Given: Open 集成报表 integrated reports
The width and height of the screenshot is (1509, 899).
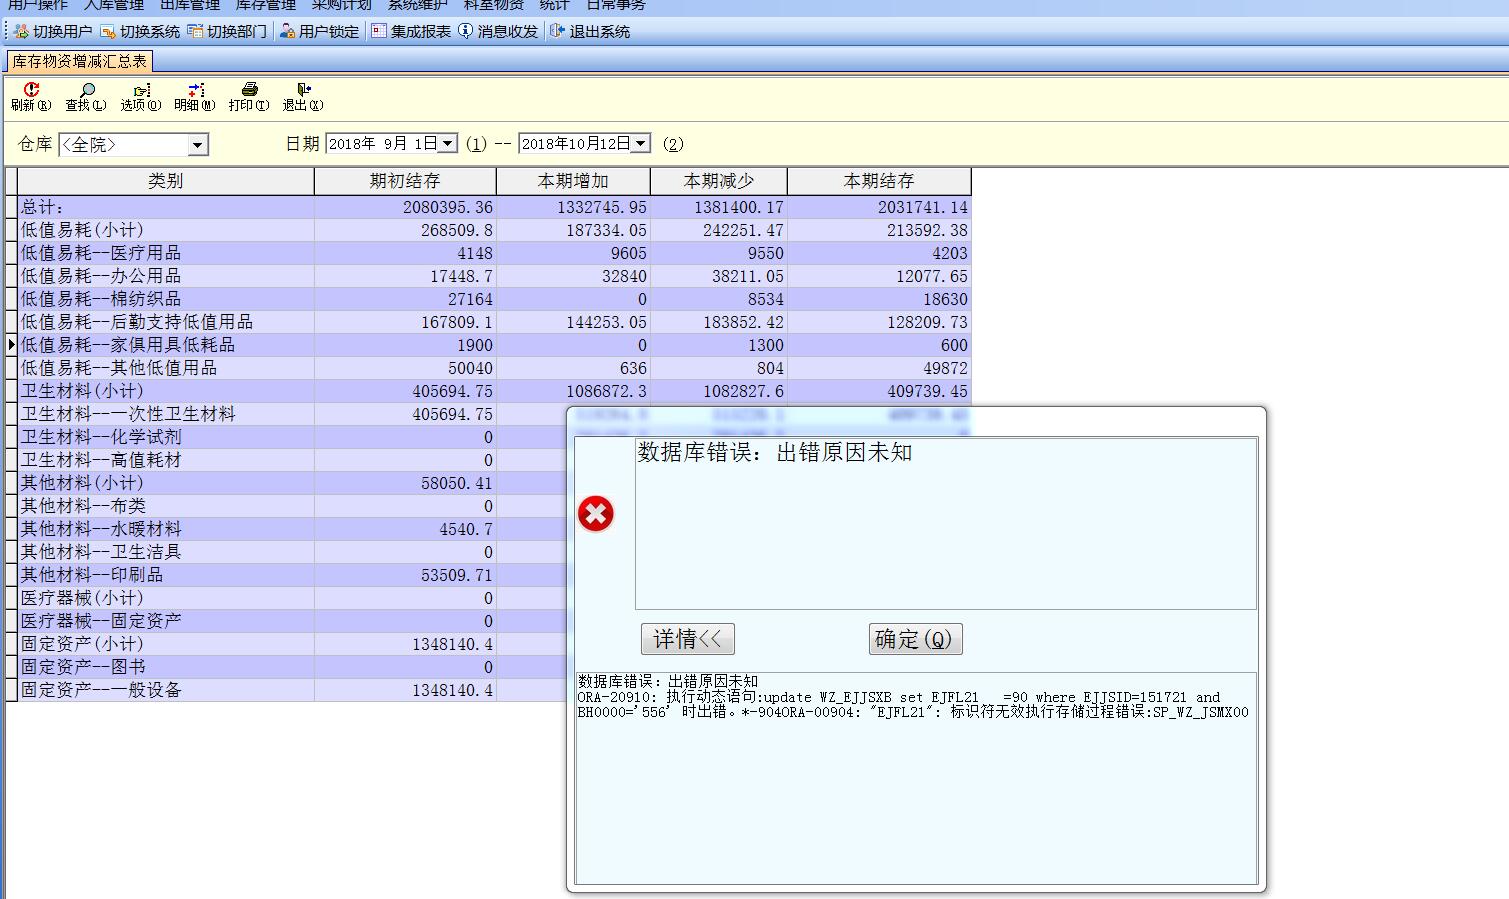Looking at the screenshot, I should pyautogui.click(x=411, y=32).
